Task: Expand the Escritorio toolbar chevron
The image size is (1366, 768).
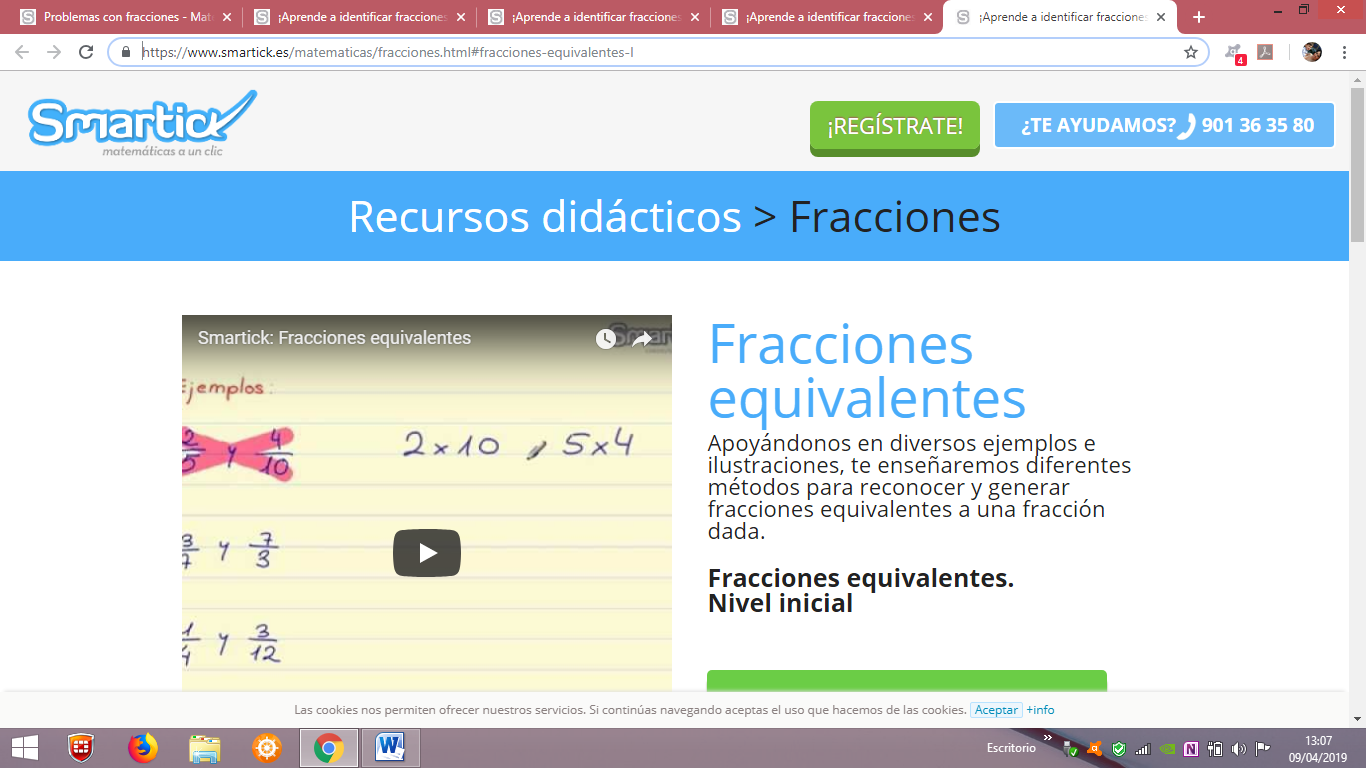Action: [x=1047, y=738]
